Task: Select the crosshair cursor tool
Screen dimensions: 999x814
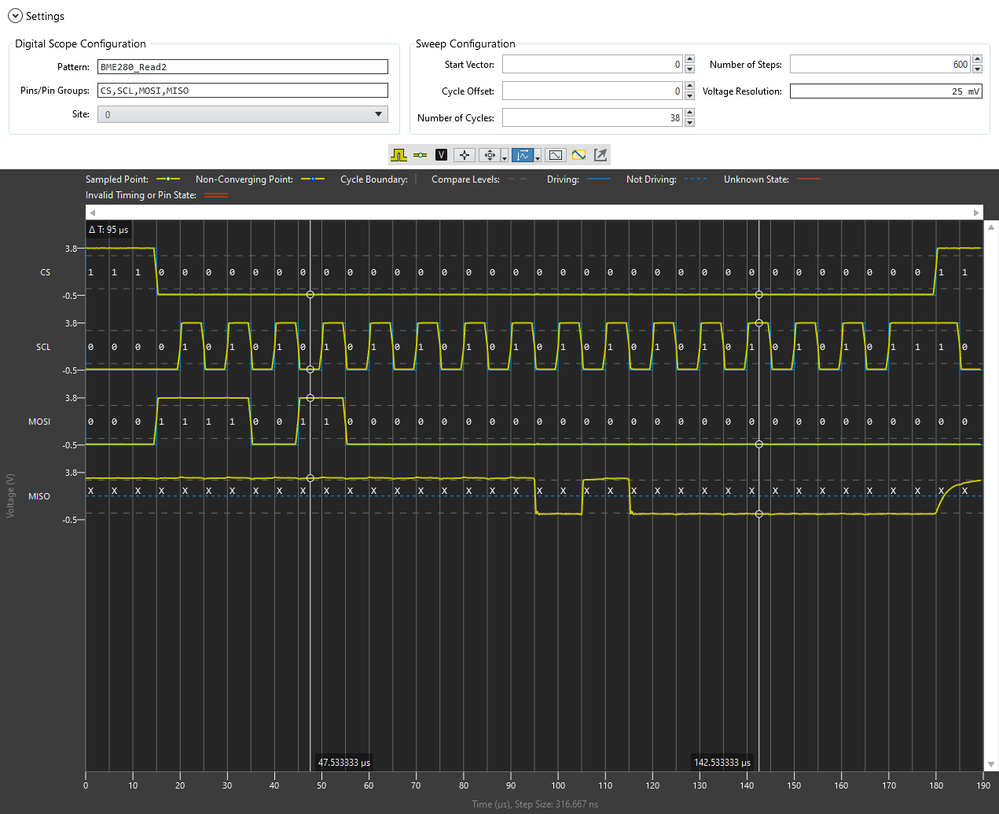Action: pyautogui.click(x=464, y=155)
